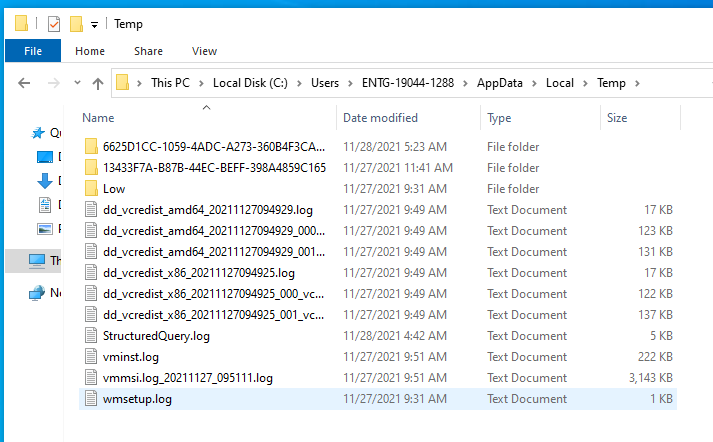Select dd_vcredist_amd64_20211127094929_001 file icon
This screenshot has height=442, width=713.
click(x=91, y=251)
